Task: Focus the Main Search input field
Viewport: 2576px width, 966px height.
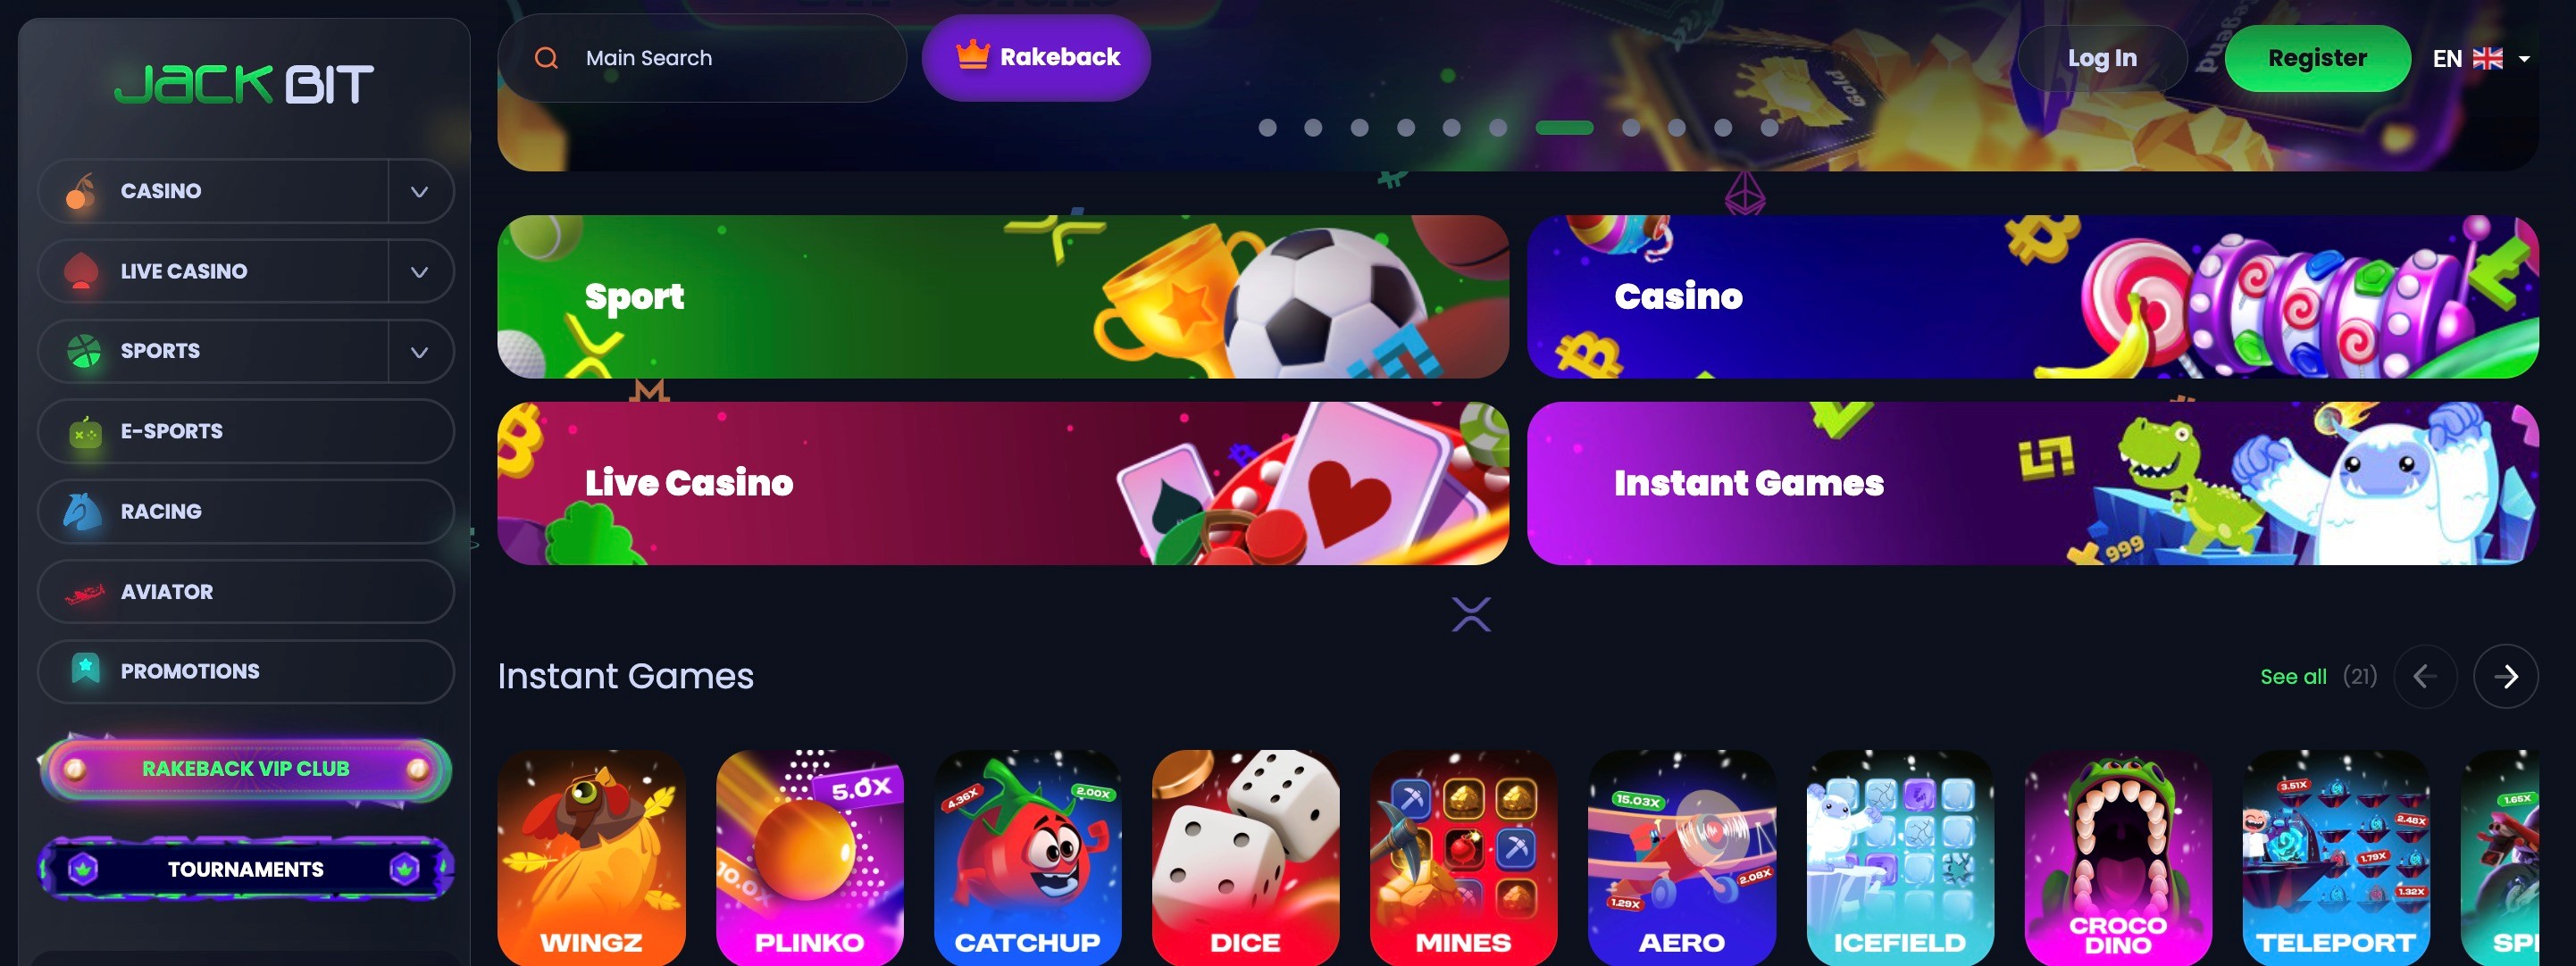Action: point(702,58)
